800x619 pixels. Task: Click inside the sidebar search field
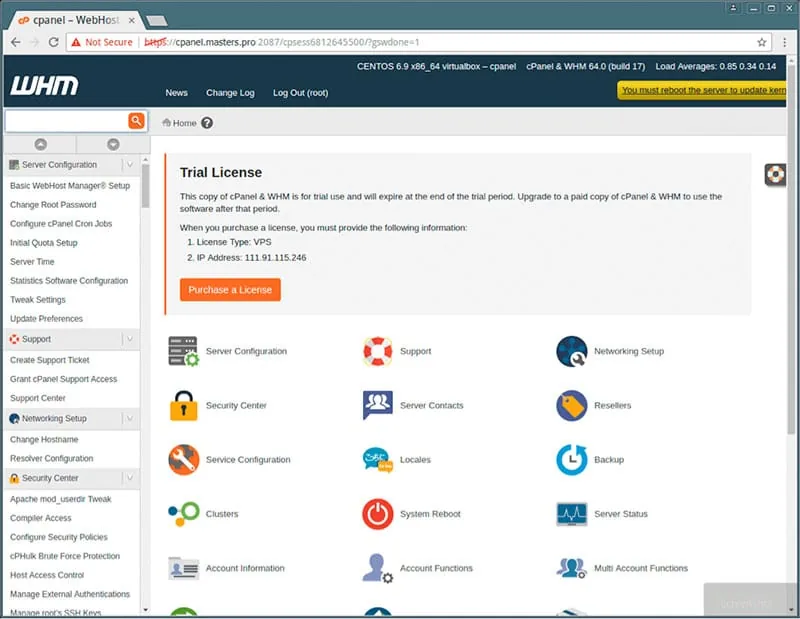60,119
